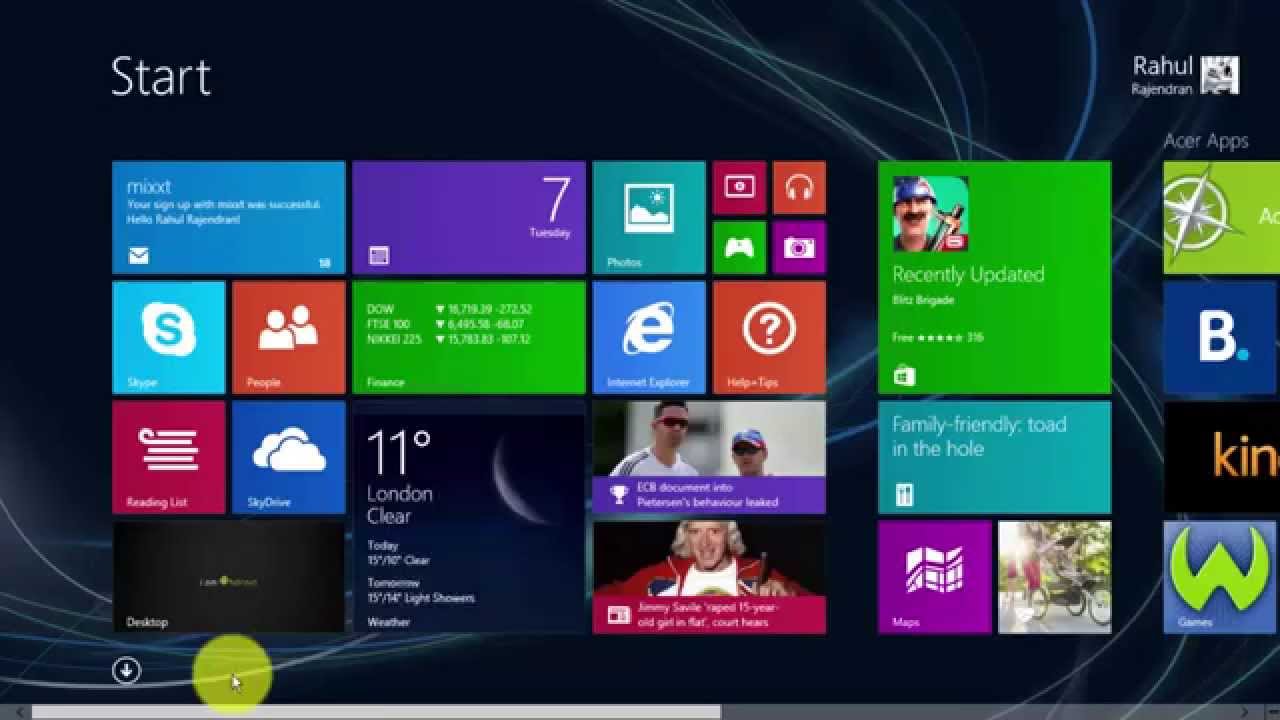Open News tile about Jimmy Savile
The width and height of the screenshot is (1280, 720).
(709, 578)
